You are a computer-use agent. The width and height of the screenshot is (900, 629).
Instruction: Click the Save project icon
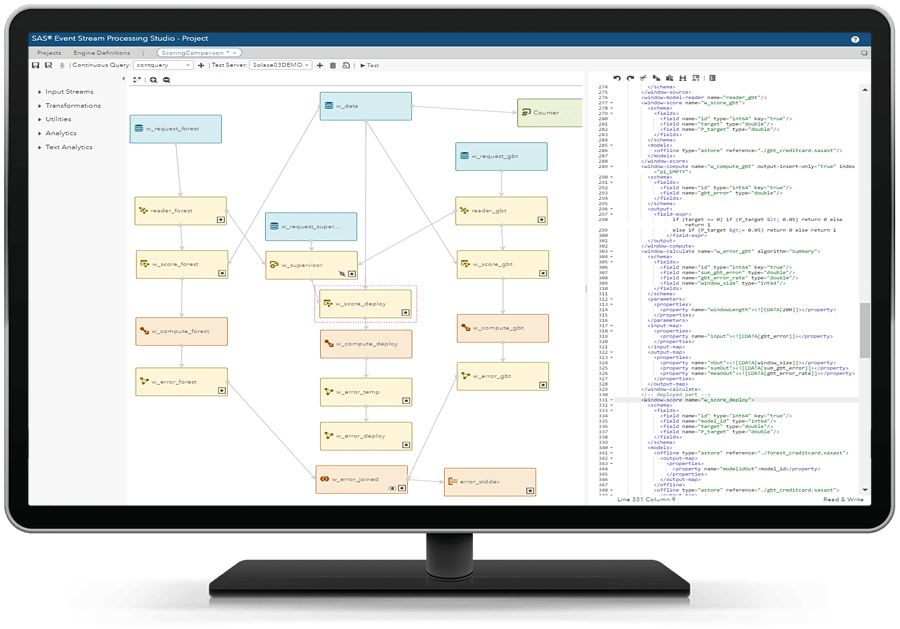coord(34,66)
